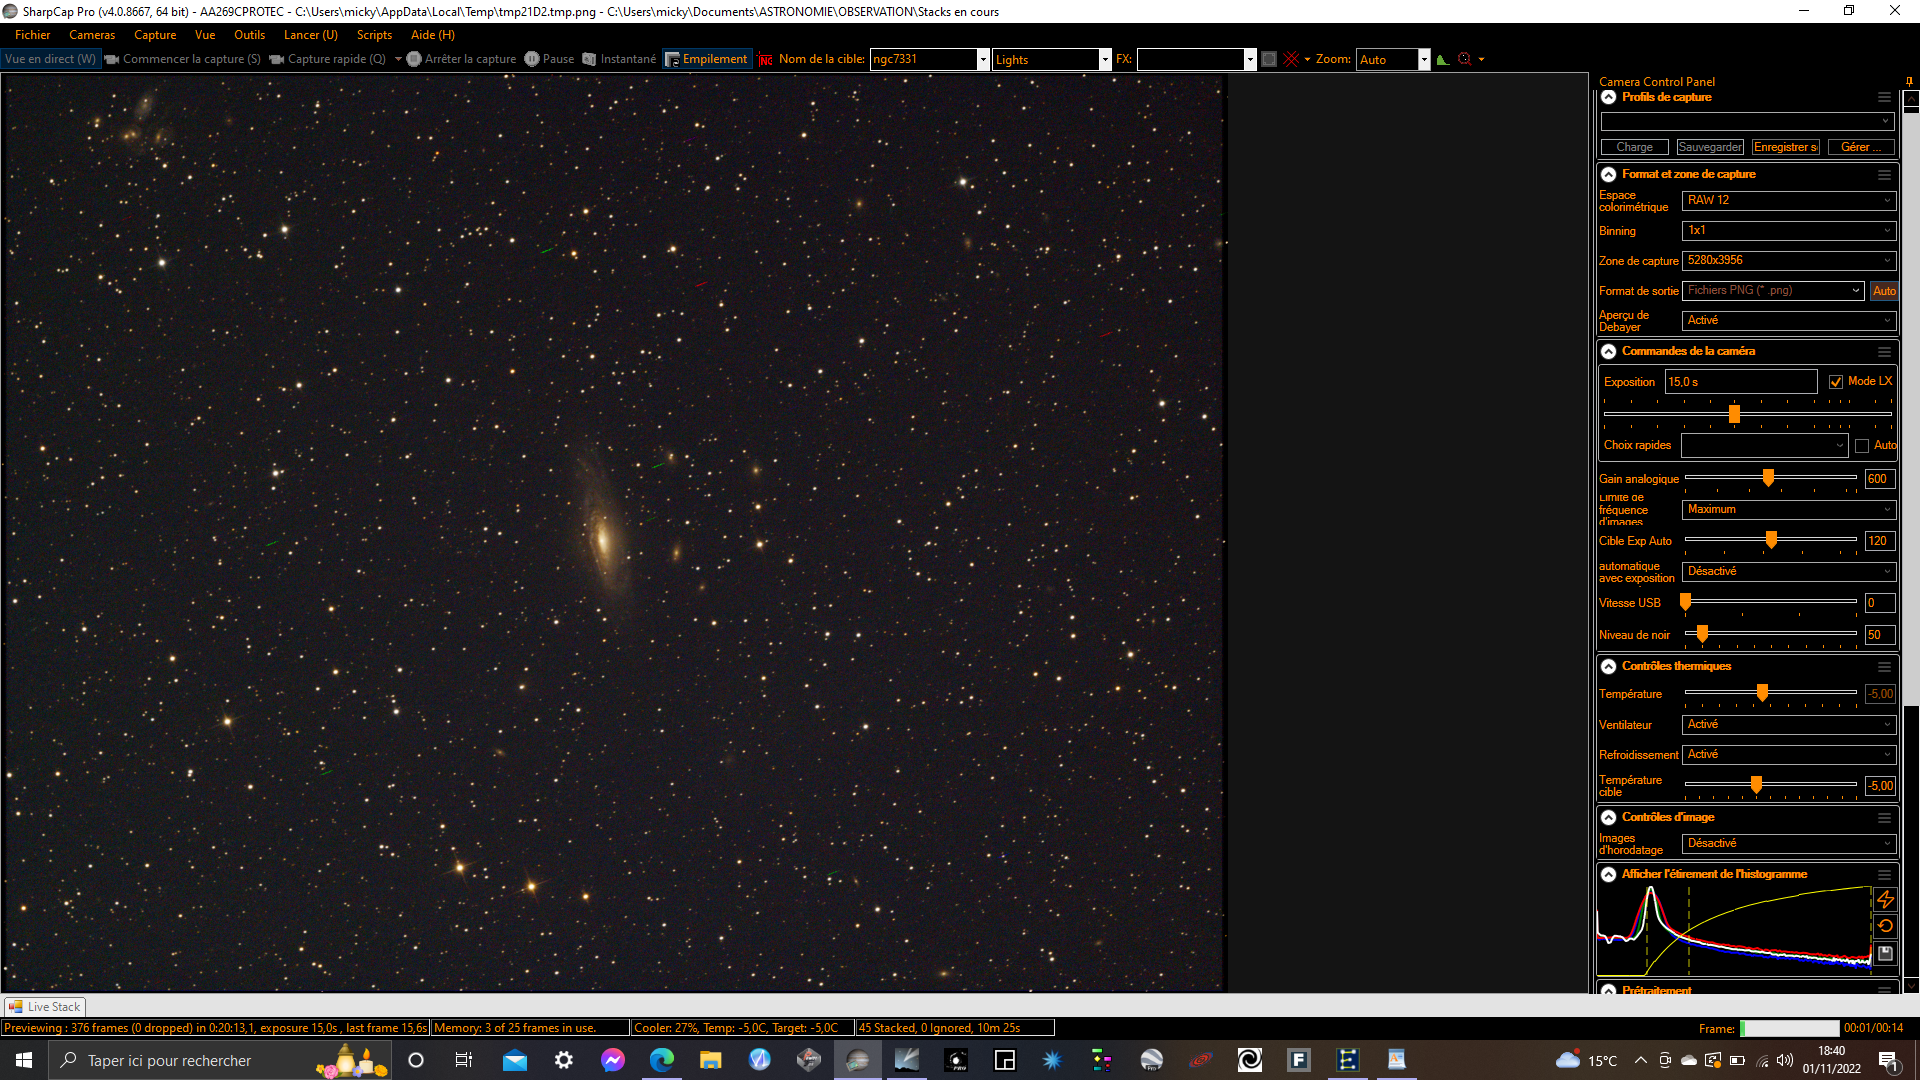Click the Gérer profiles button
Screen dimensions: 1920x1080
(x=1861, y=147)
